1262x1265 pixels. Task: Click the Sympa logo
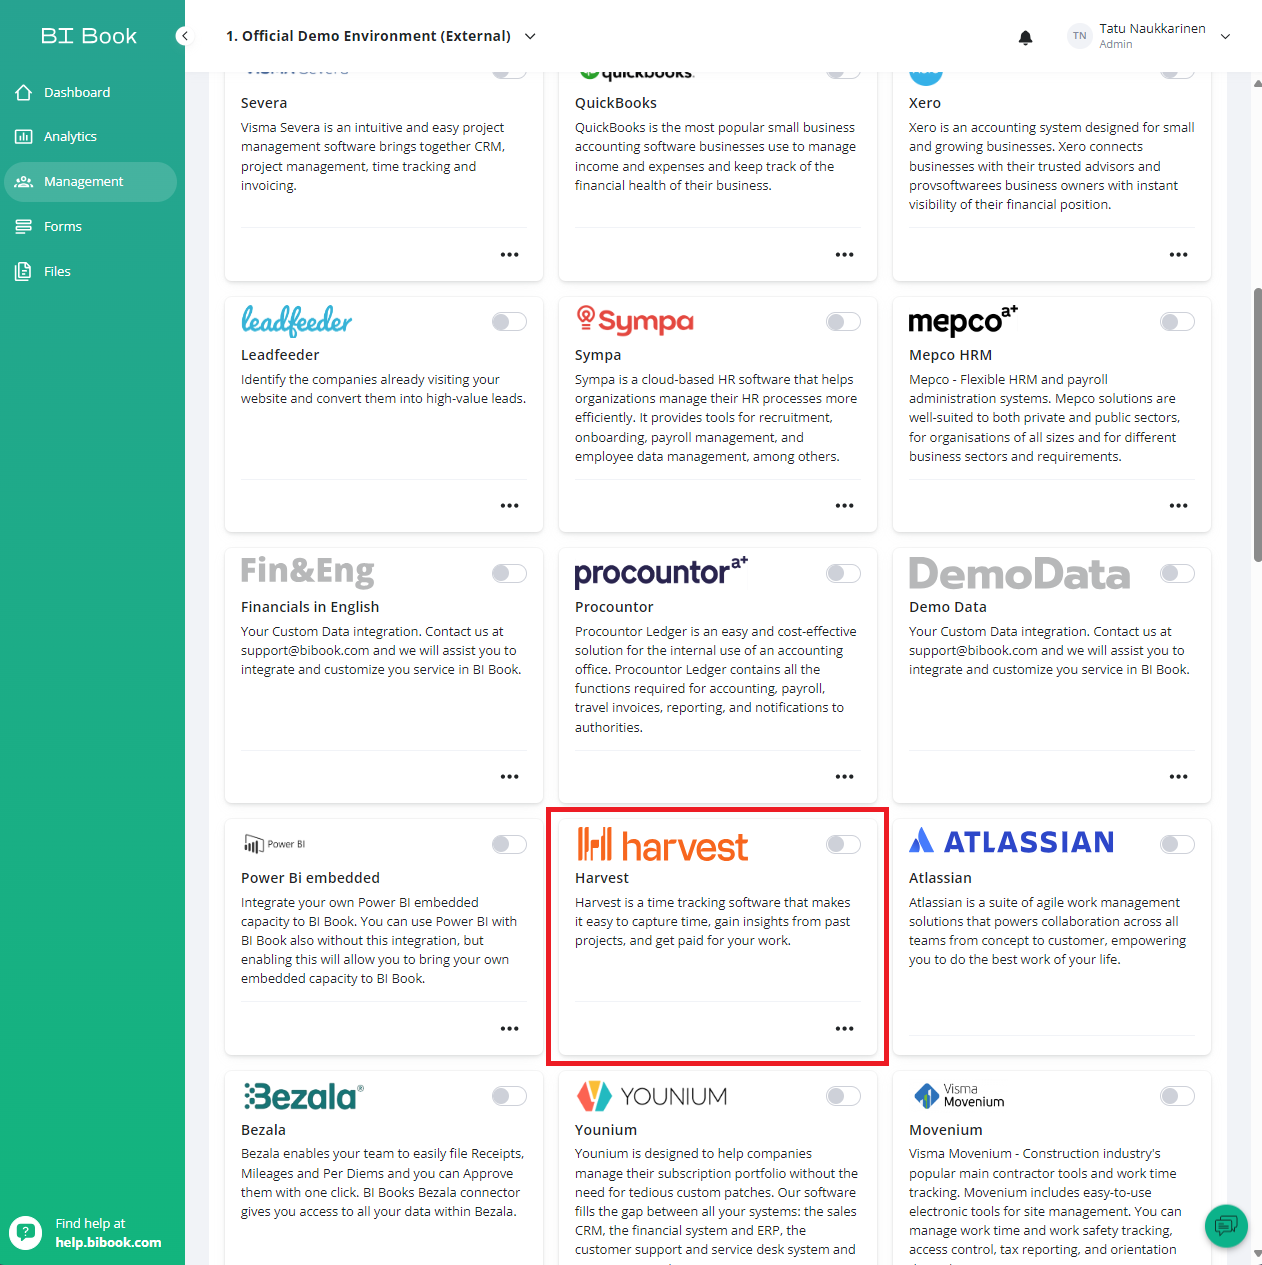634,320
